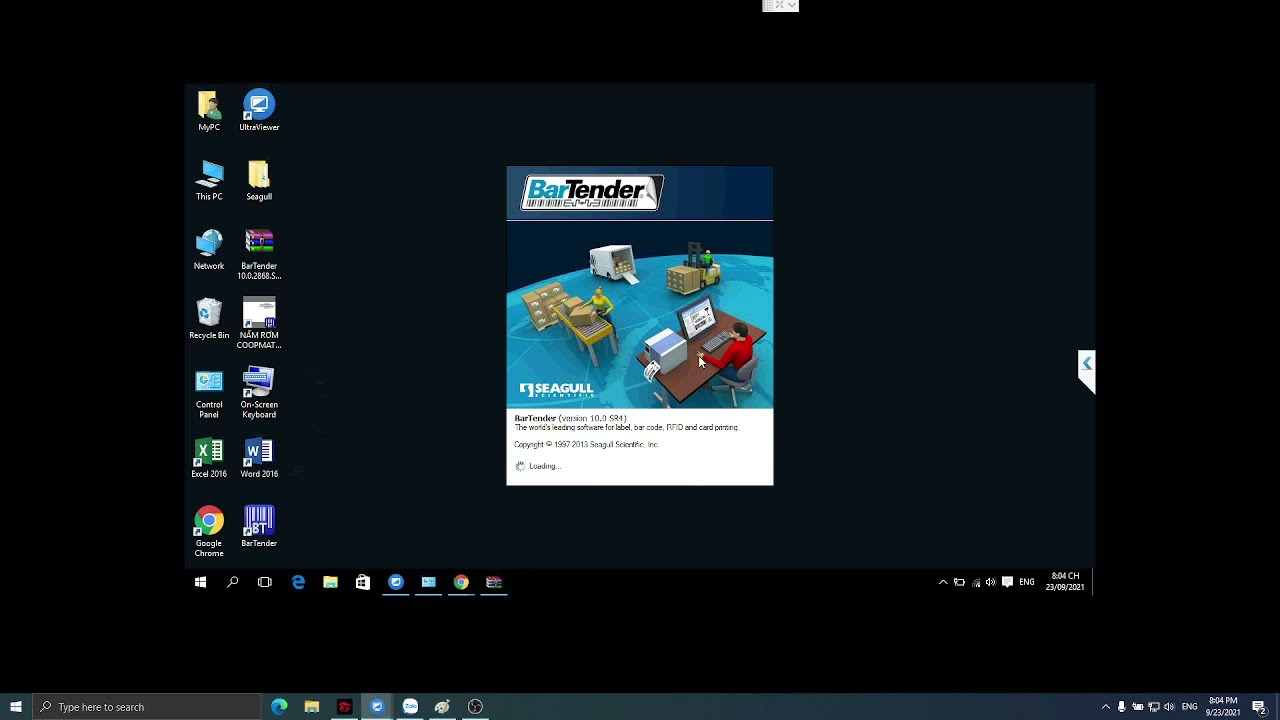Open the Seagull folder on desktop

(x=259, y=180)
